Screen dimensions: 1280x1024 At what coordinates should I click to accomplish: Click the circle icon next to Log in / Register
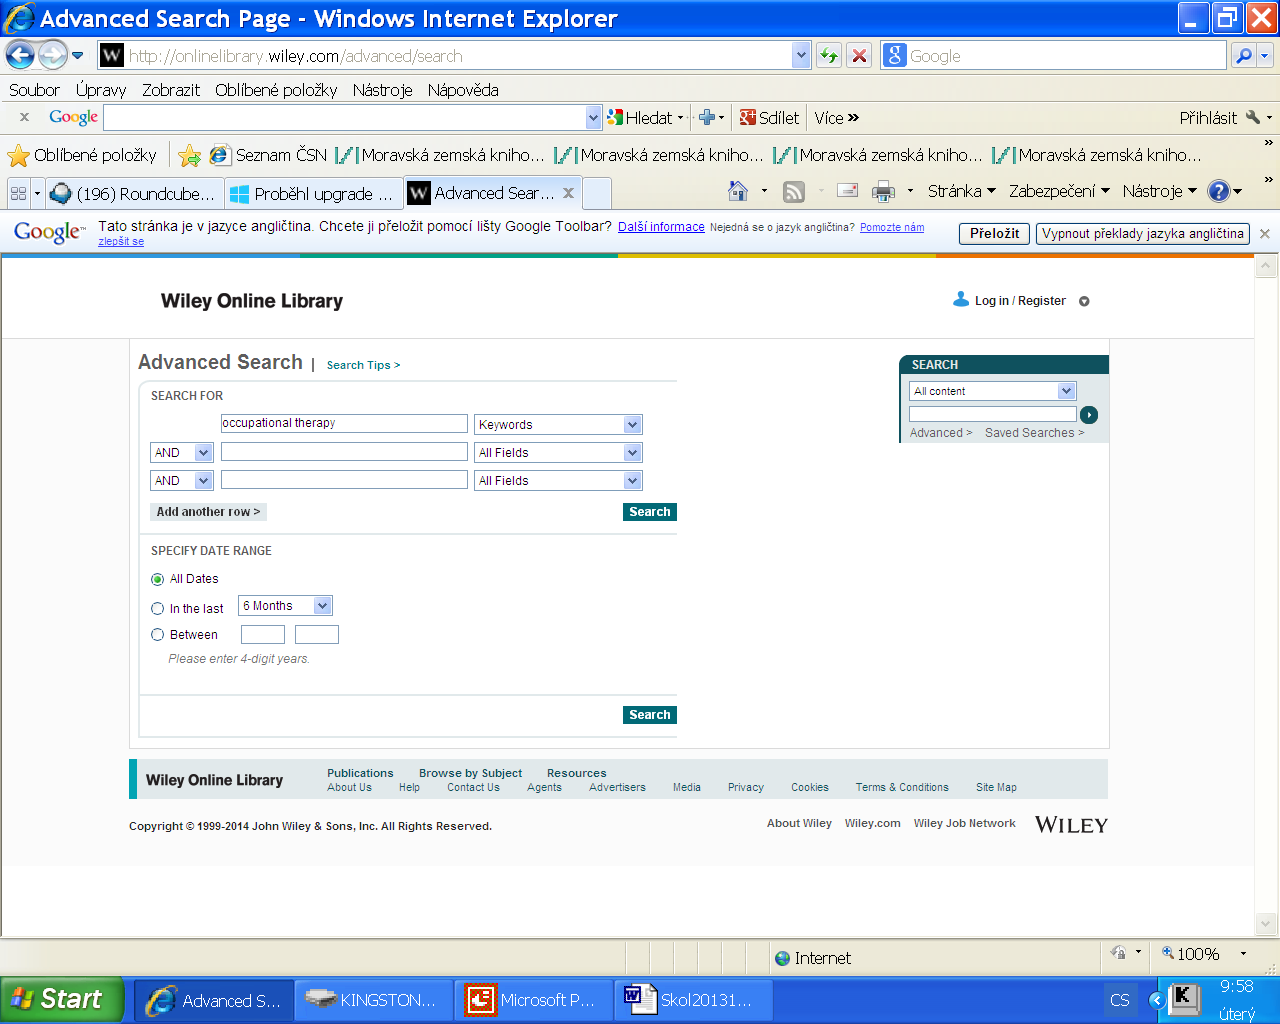point(1084,301)
